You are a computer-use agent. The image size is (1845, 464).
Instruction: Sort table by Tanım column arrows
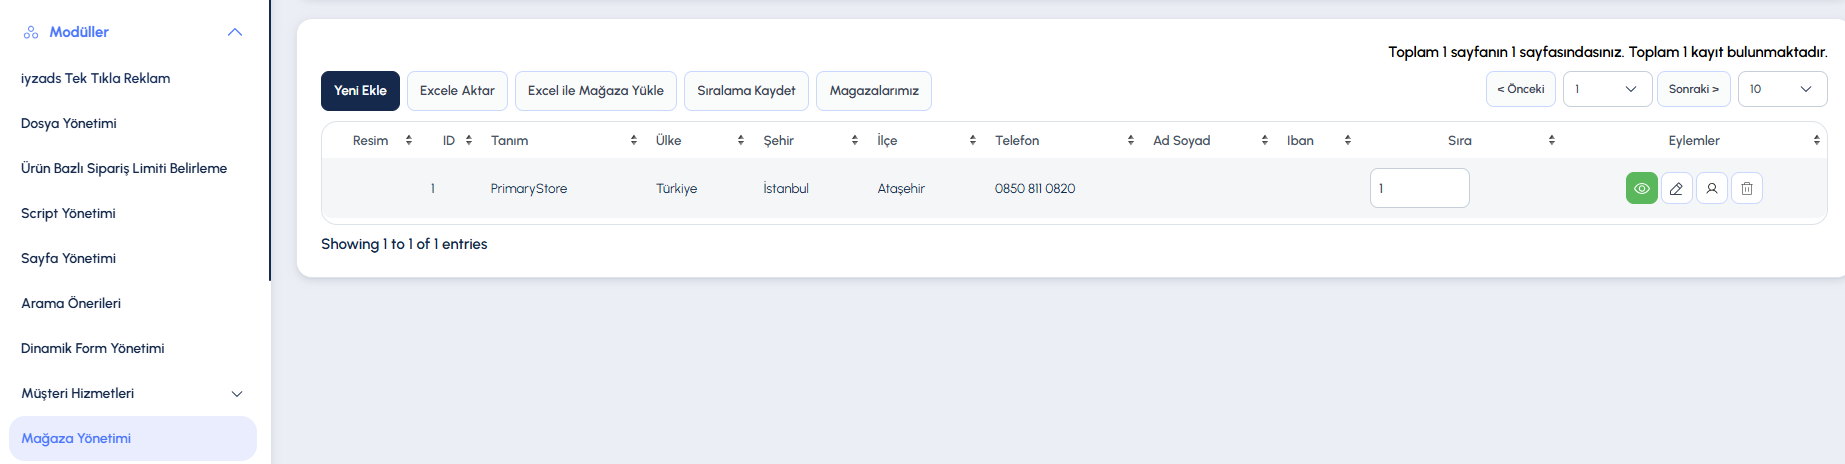click(634, 140)
